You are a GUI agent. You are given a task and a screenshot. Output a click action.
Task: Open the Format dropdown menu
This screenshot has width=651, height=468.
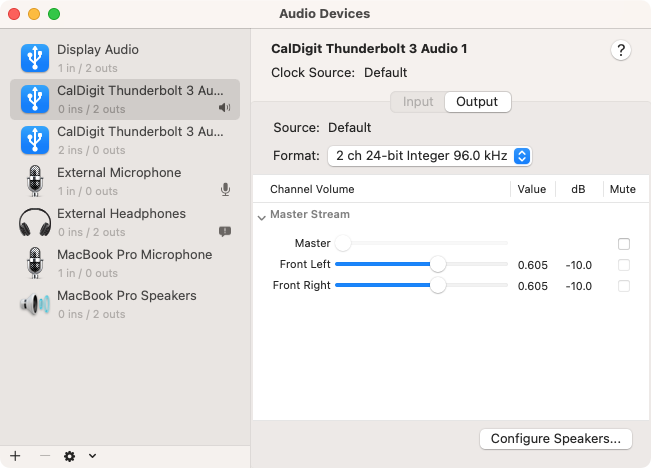click(x=429, y=156)
